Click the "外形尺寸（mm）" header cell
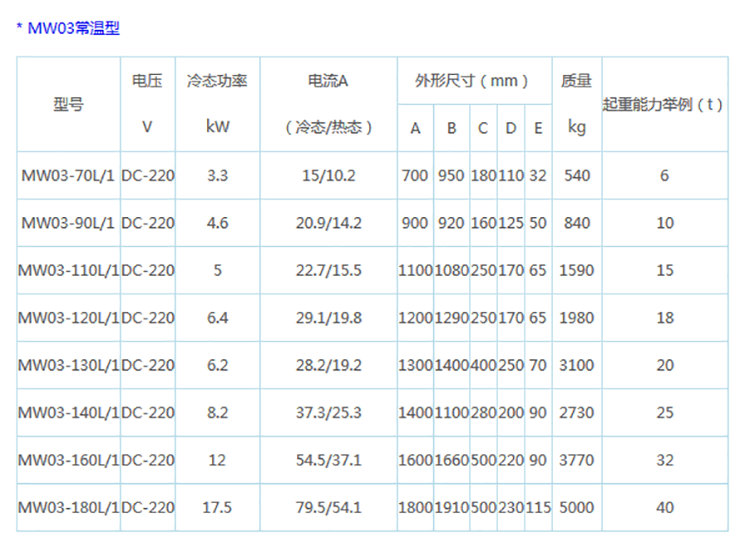Screen dimensions: 750x543 (472, 81)
